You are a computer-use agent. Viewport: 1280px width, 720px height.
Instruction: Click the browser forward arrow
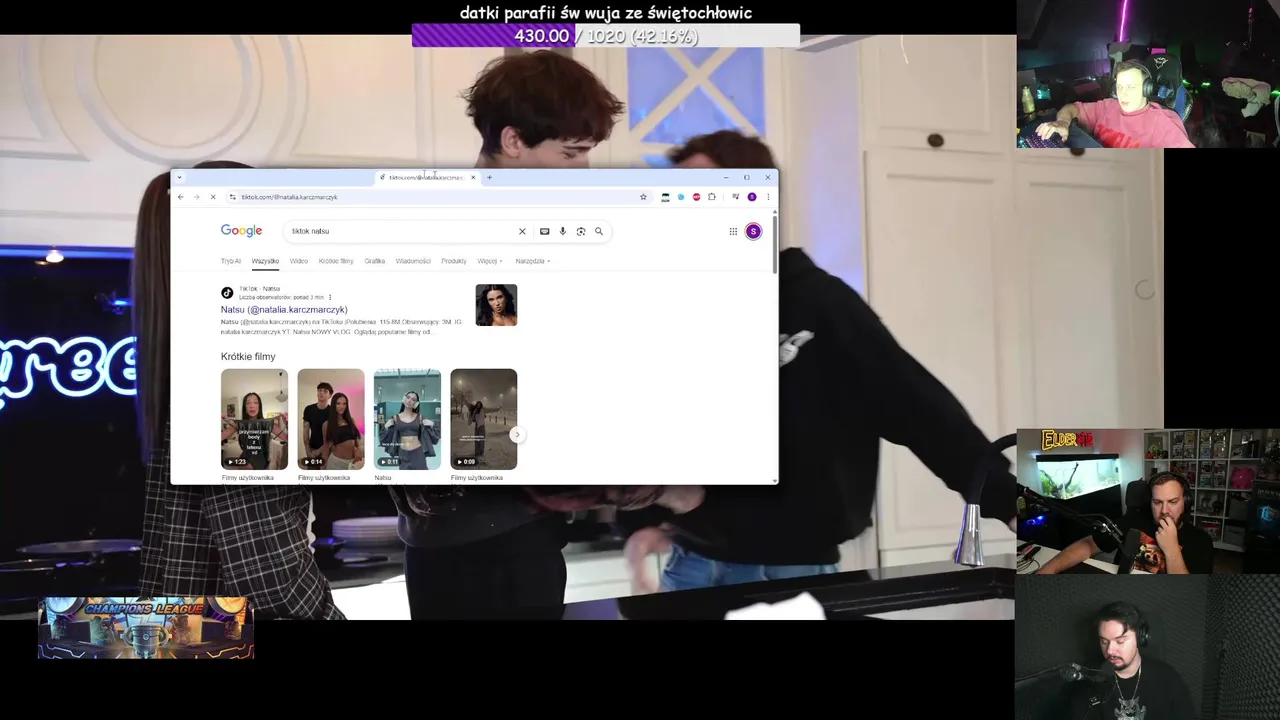click(196, 197)
